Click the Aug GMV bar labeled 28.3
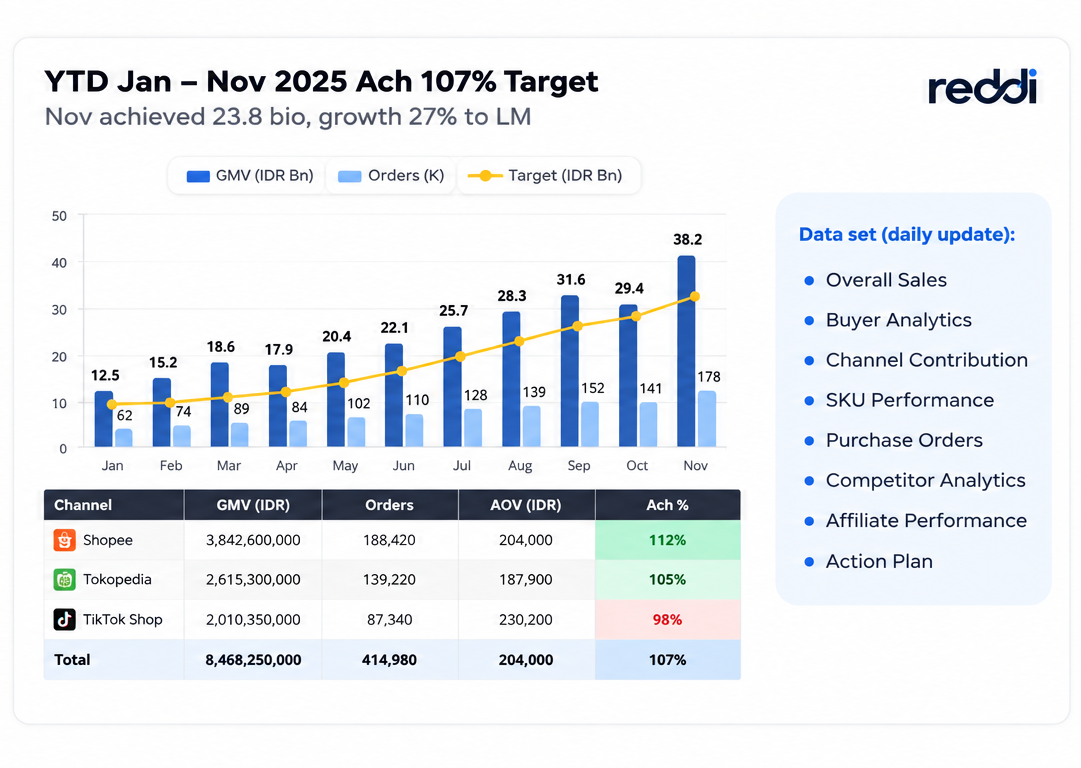 pyautogui.click(x=512, y=379)
